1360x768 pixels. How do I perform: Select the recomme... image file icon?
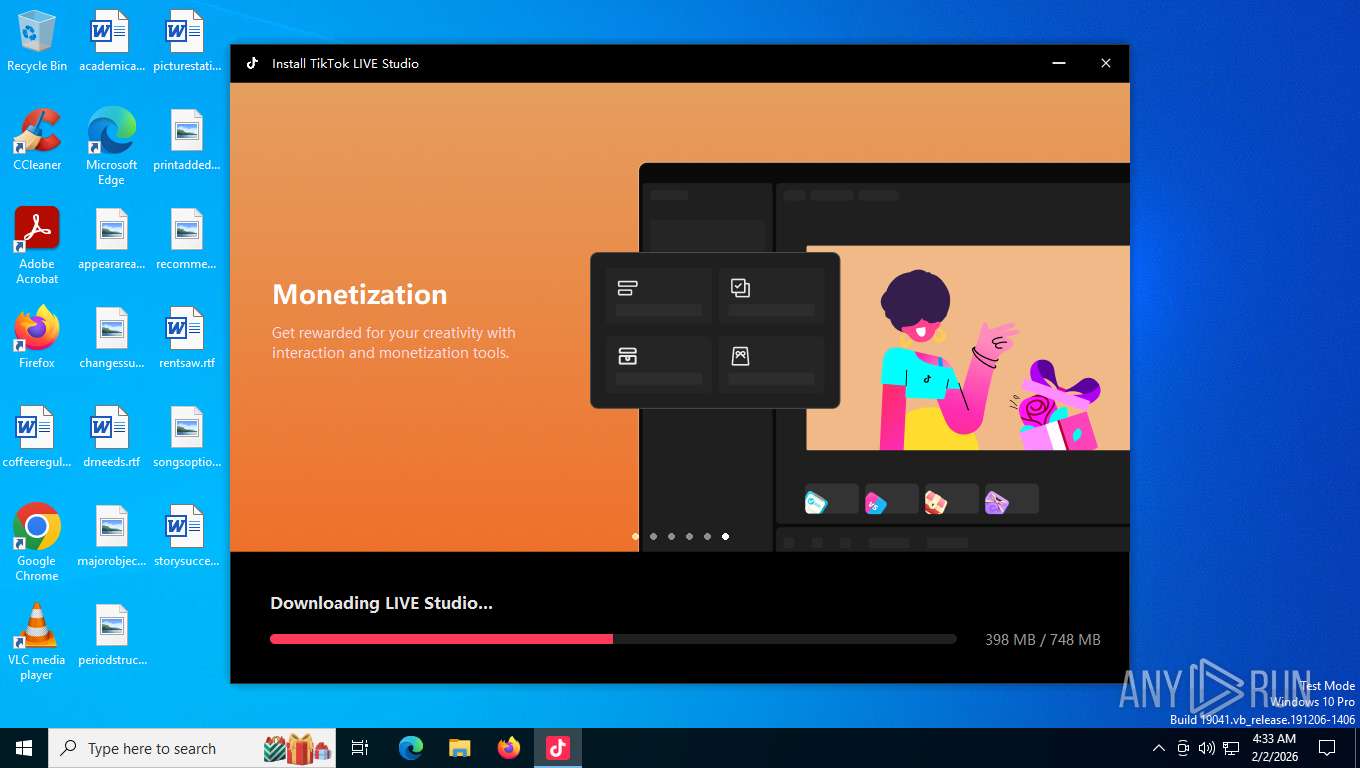tap(186, 239)
